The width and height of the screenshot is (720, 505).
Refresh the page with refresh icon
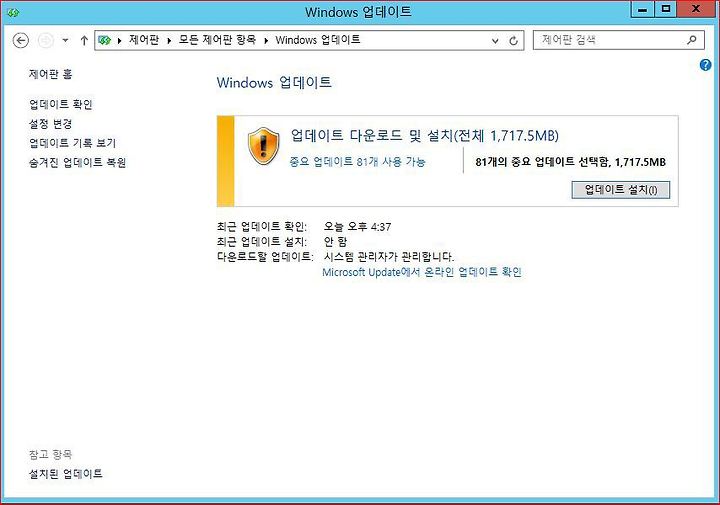[513, 41]
